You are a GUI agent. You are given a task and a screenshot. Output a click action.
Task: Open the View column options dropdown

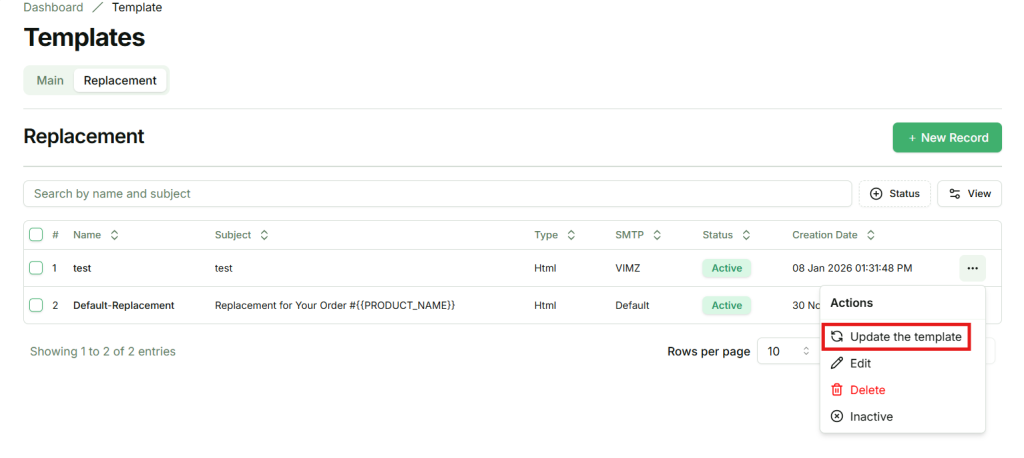[969, 194]
